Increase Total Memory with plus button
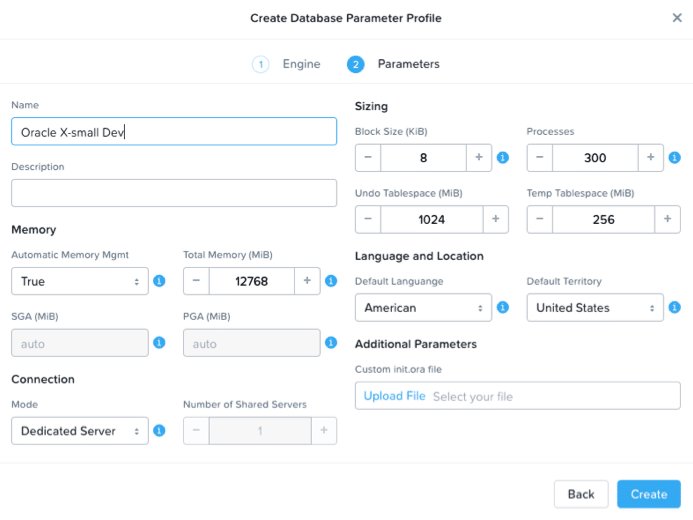This screenshot has height=520, width=693. point(307,282)
